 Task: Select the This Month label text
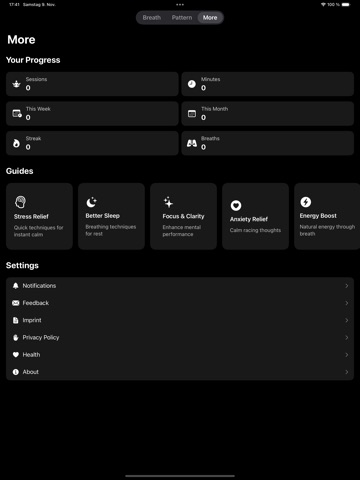click(215, 109)
